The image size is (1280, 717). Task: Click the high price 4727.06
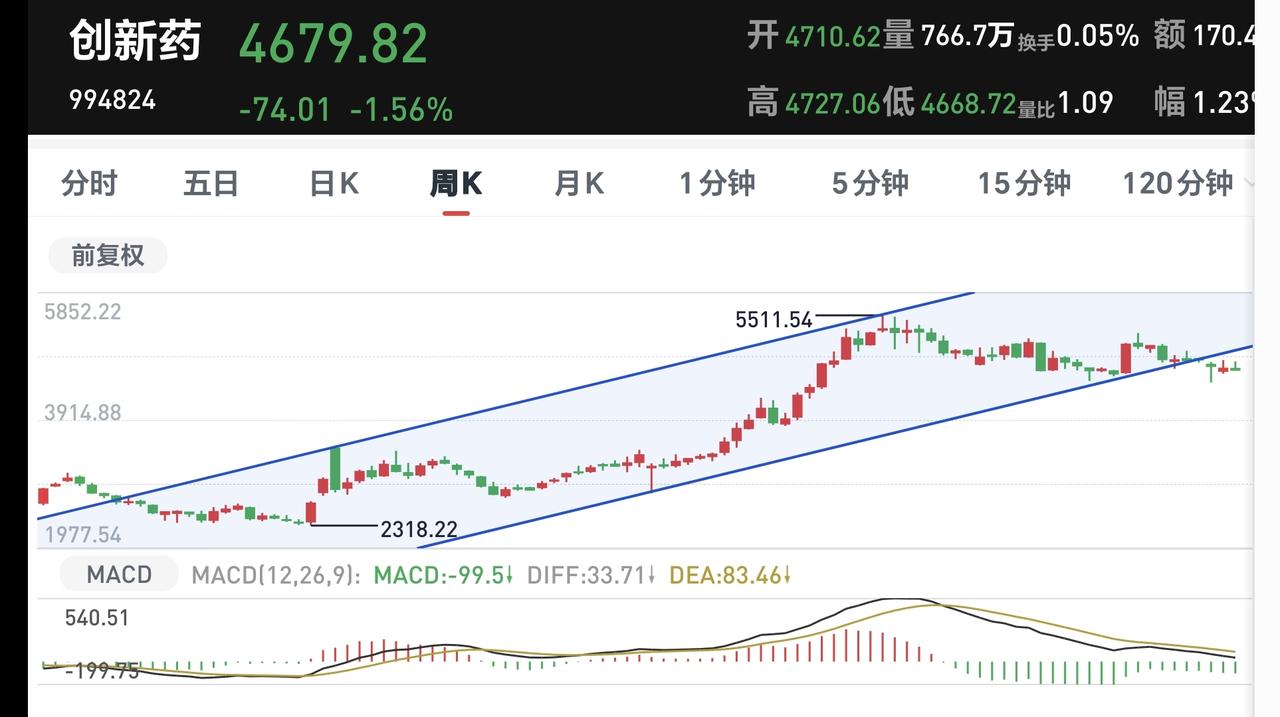pyautogui.click(x=832, y=102)
